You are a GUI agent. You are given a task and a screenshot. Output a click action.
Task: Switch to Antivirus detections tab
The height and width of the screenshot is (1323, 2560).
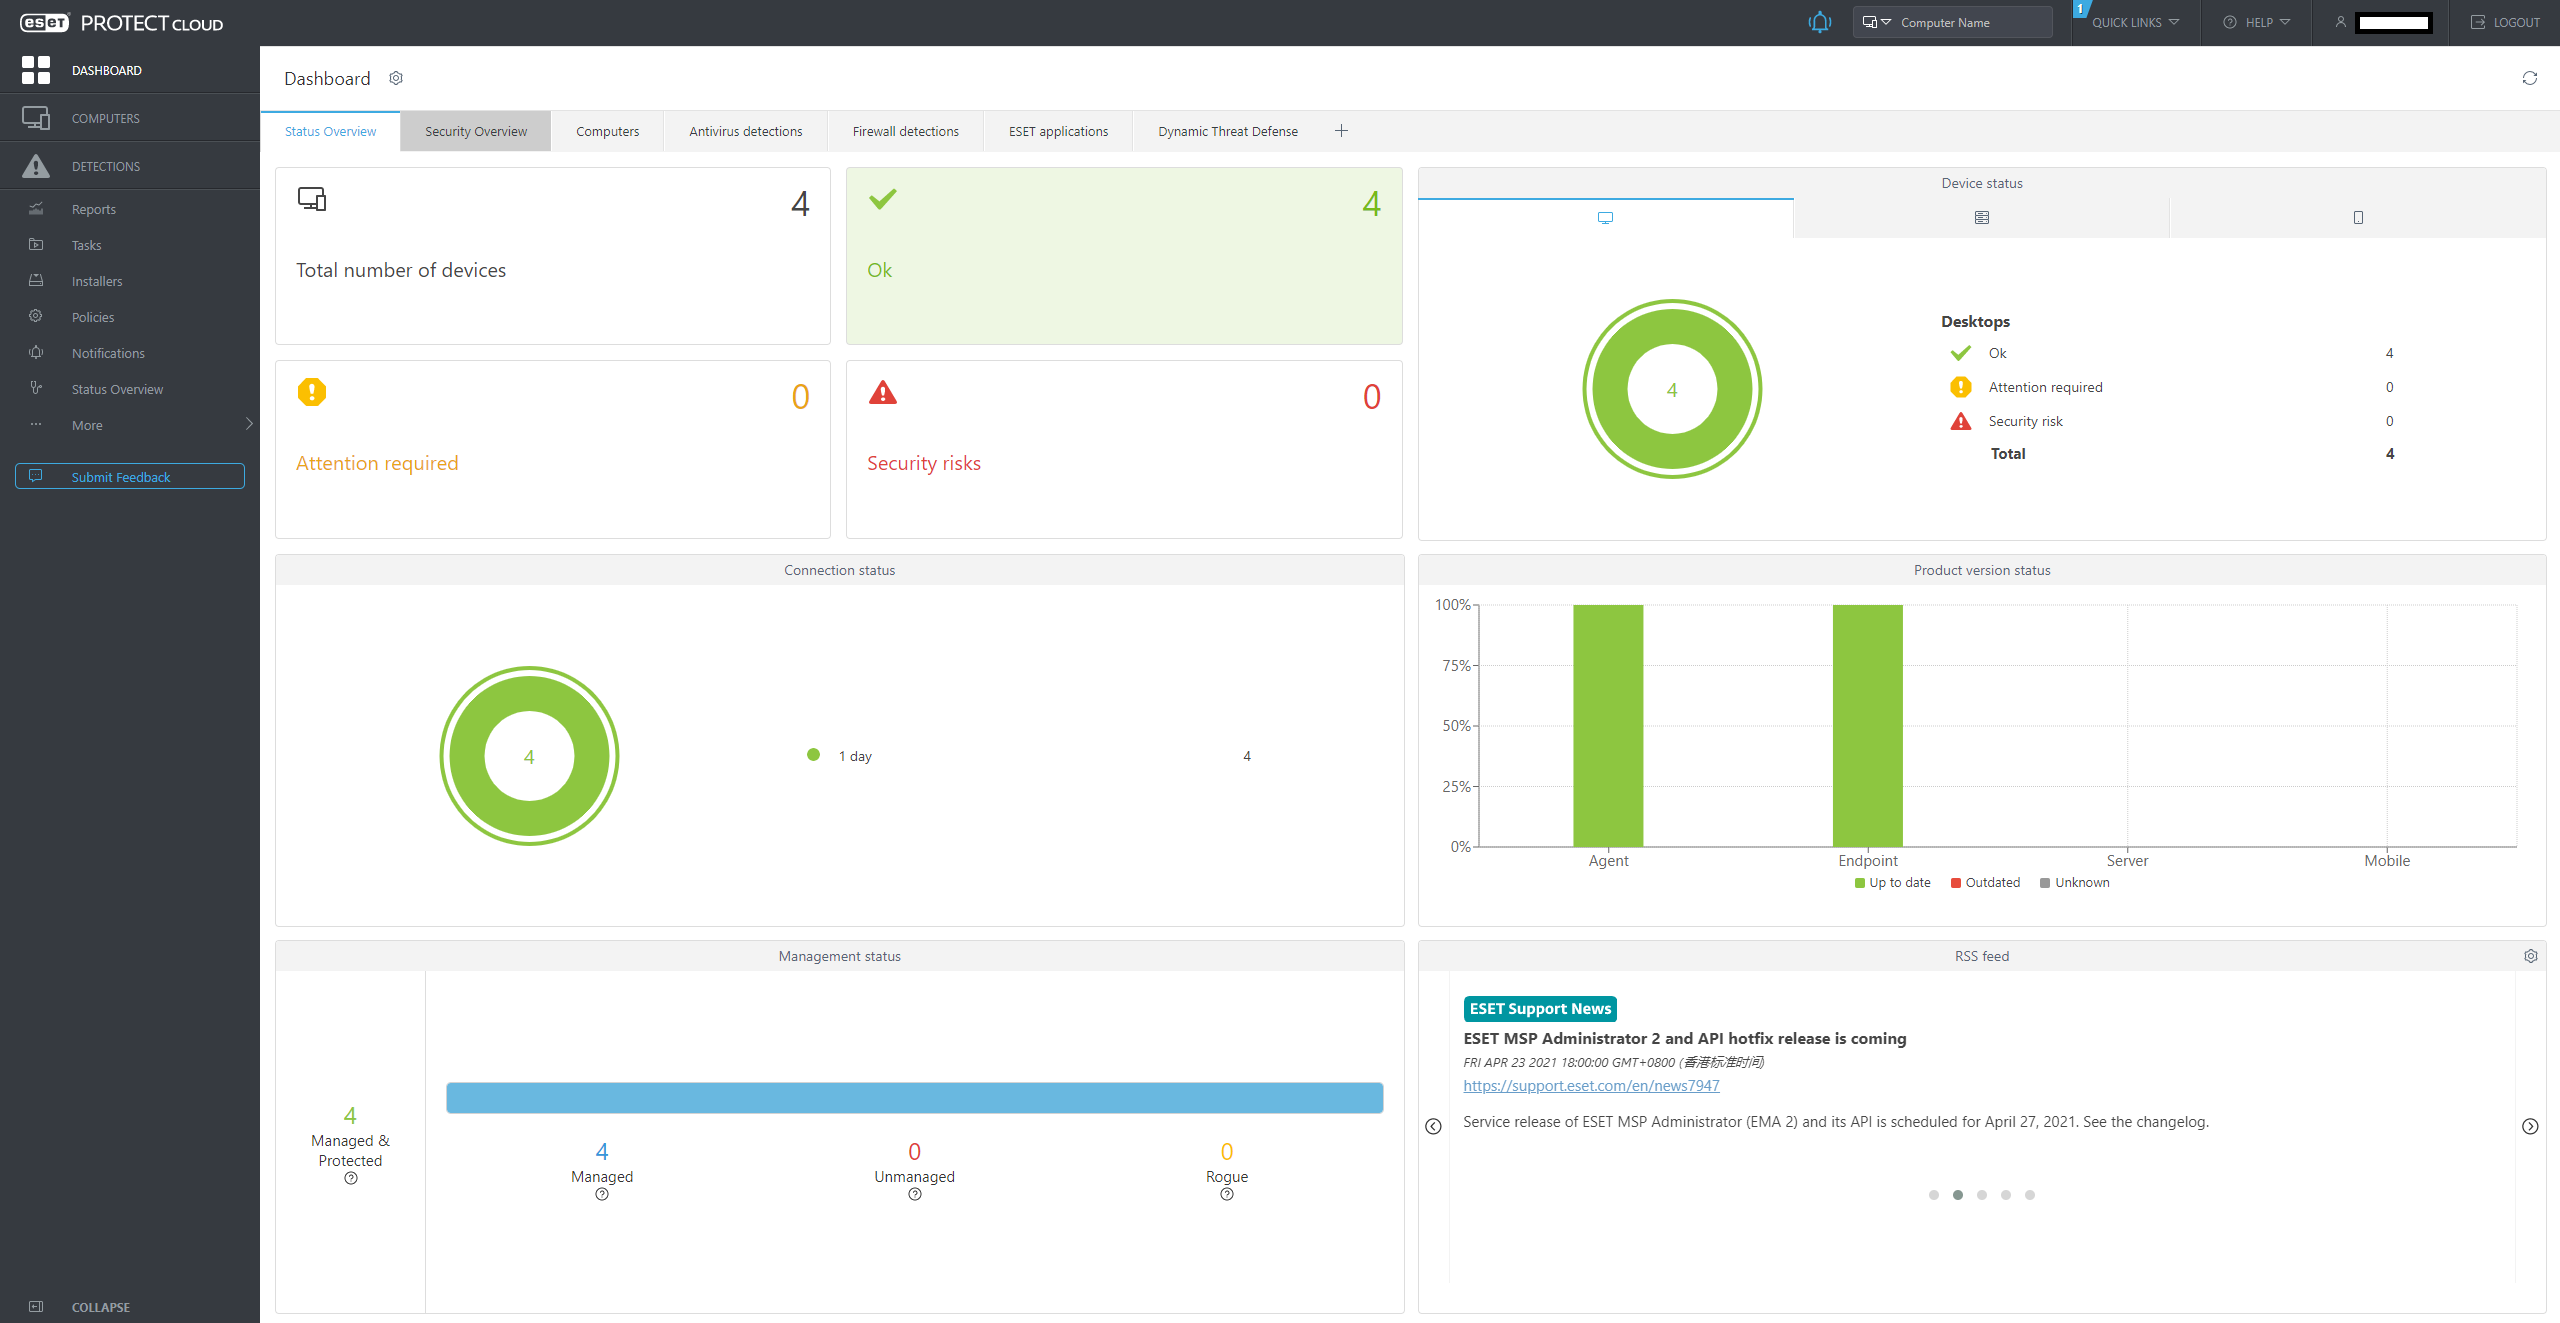click(745, 131)
